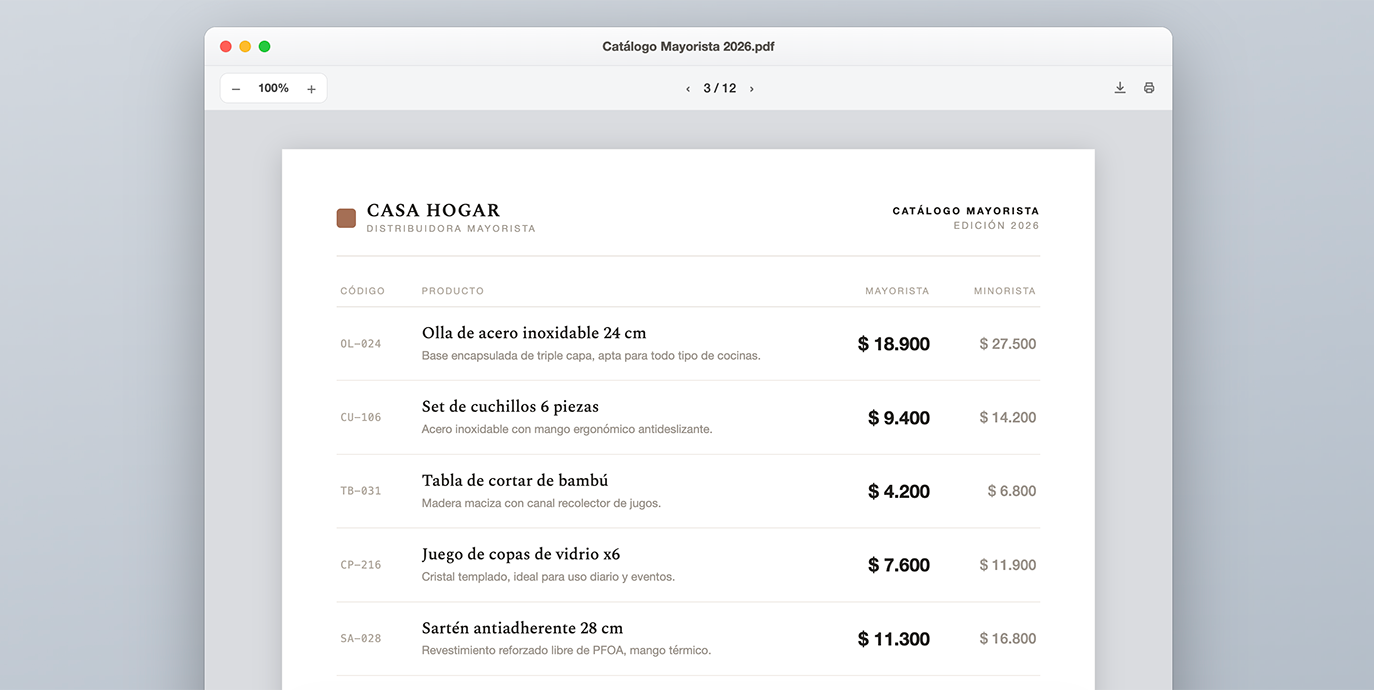The height and width of the screenshot is (690, 1374).
Task: Click description about mango ergonómico antideslizante
Action: point(567,430)
